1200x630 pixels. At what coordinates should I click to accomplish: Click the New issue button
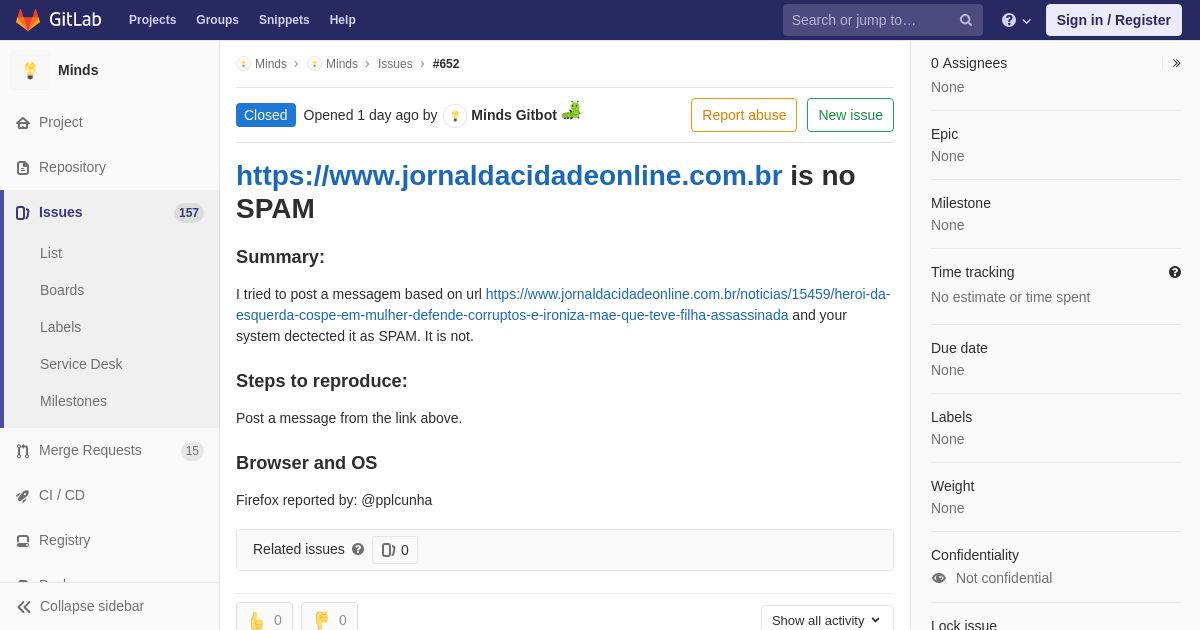click(850, 115)
